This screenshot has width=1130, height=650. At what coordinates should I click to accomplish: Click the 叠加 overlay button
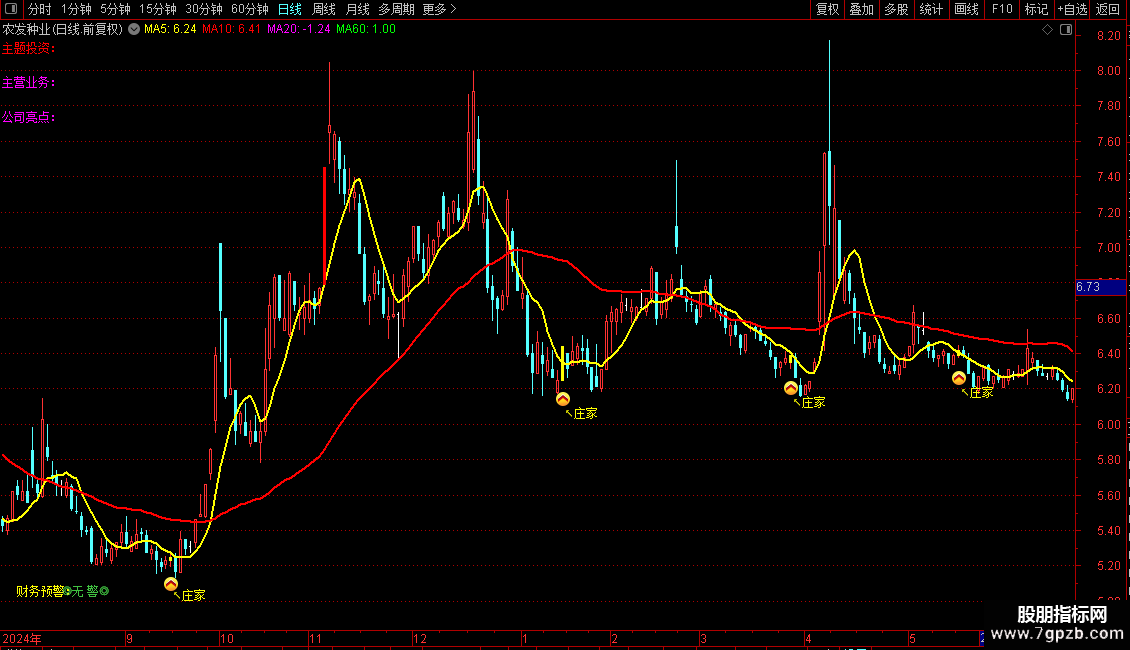[861, 9]
